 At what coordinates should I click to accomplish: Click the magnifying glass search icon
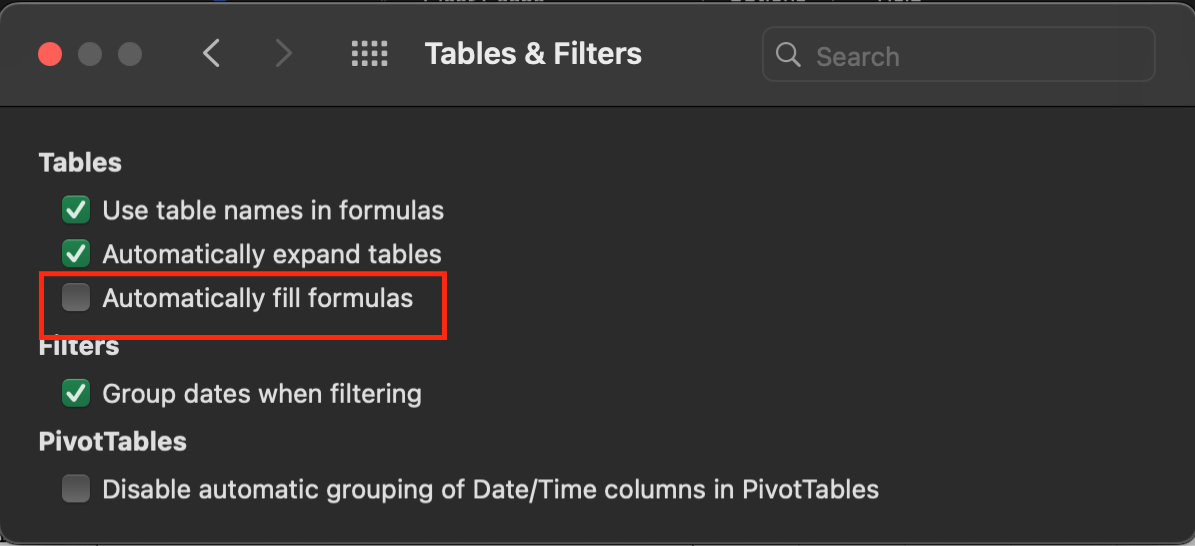[788, 55]
